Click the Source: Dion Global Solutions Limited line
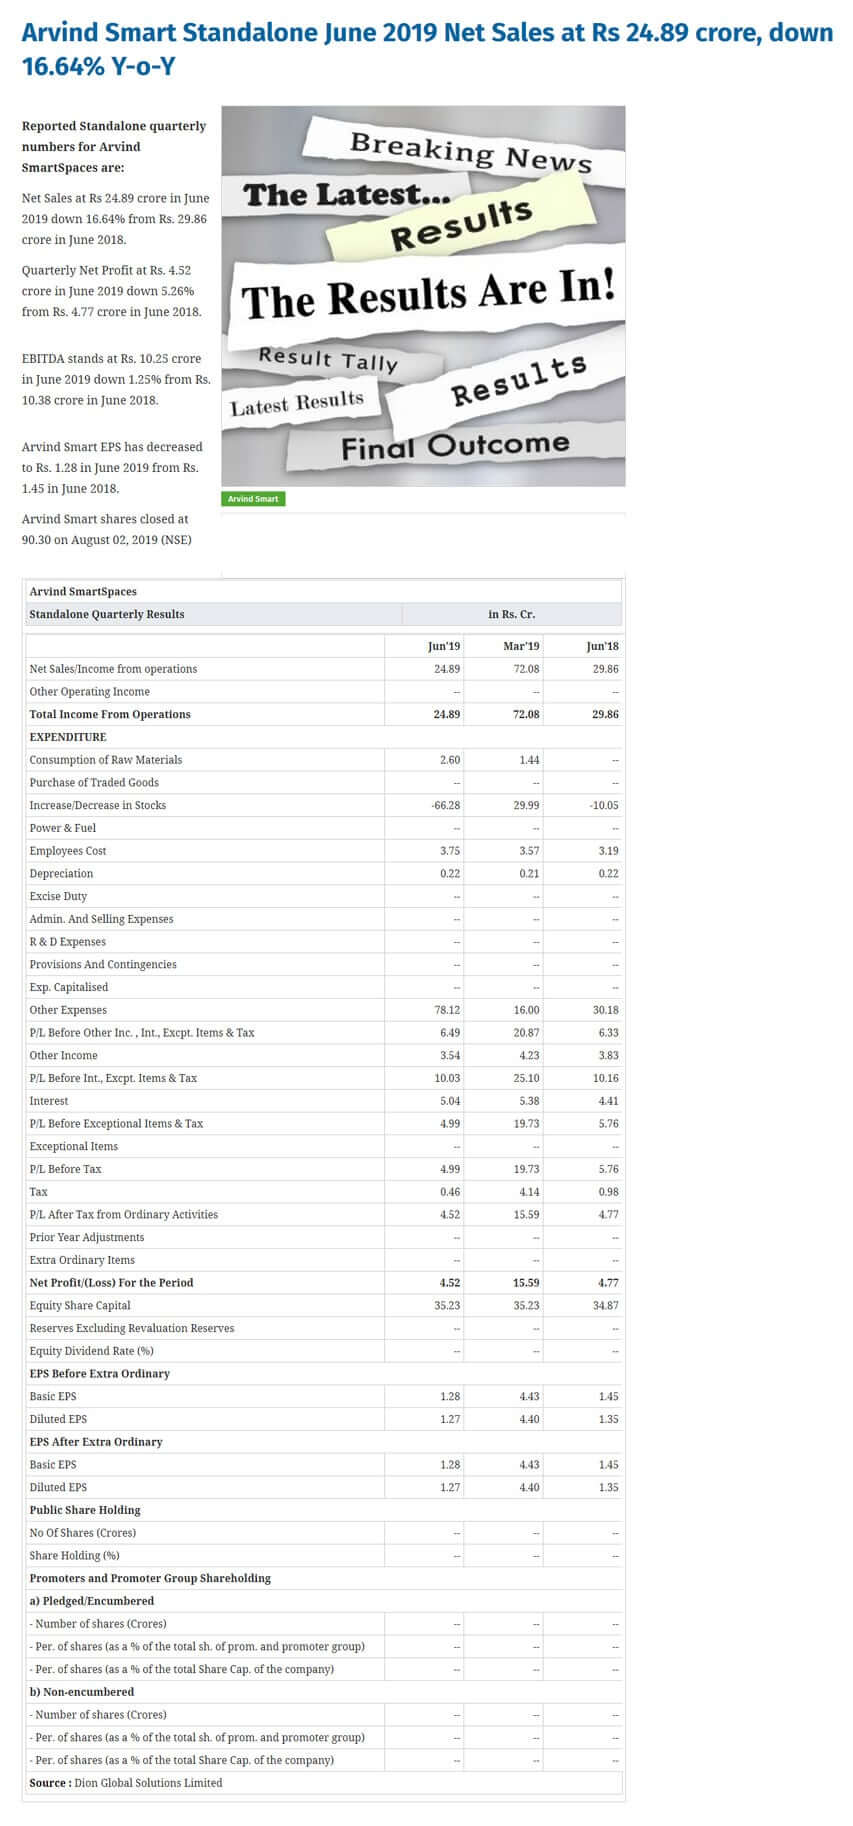This screenshot has height=1826, width=853. (126, 1783)
